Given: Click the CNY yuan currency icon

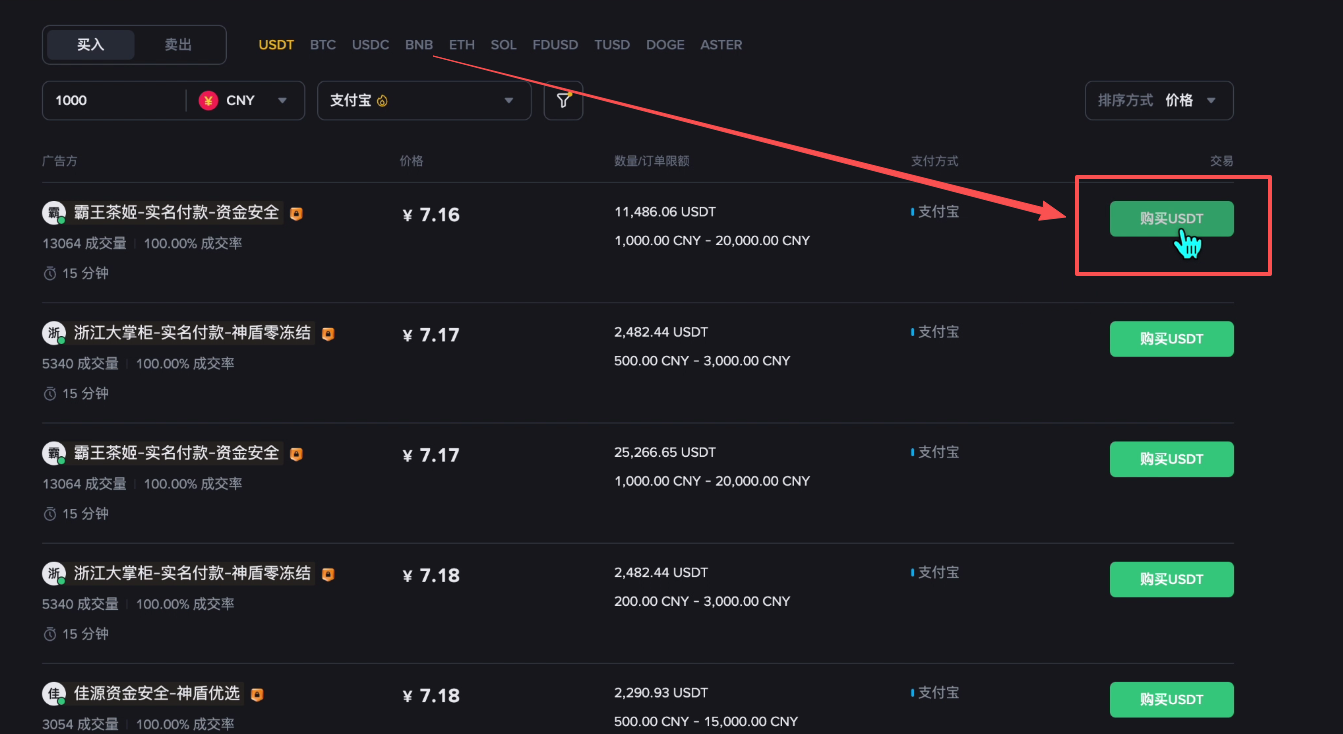Looking at the screenshot, I should [x=208, y=100].
